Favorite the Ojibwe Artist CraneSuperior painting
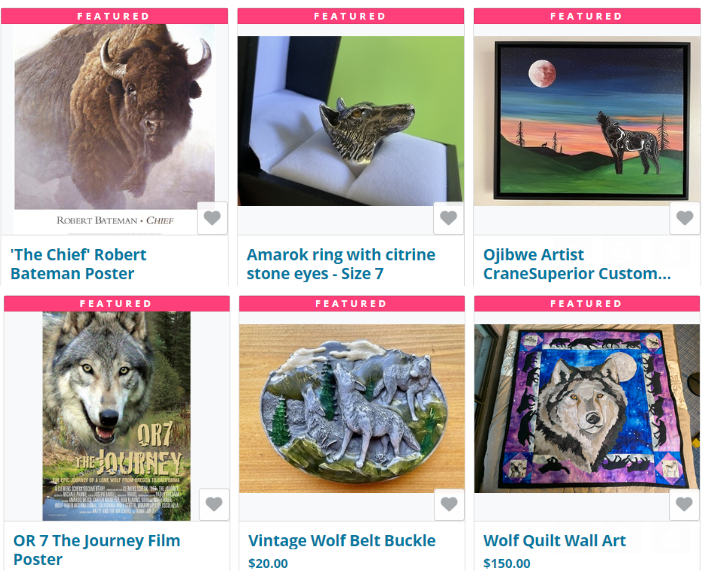The width and height of the screenshot is (704, 575). click(x=685, y=218)
